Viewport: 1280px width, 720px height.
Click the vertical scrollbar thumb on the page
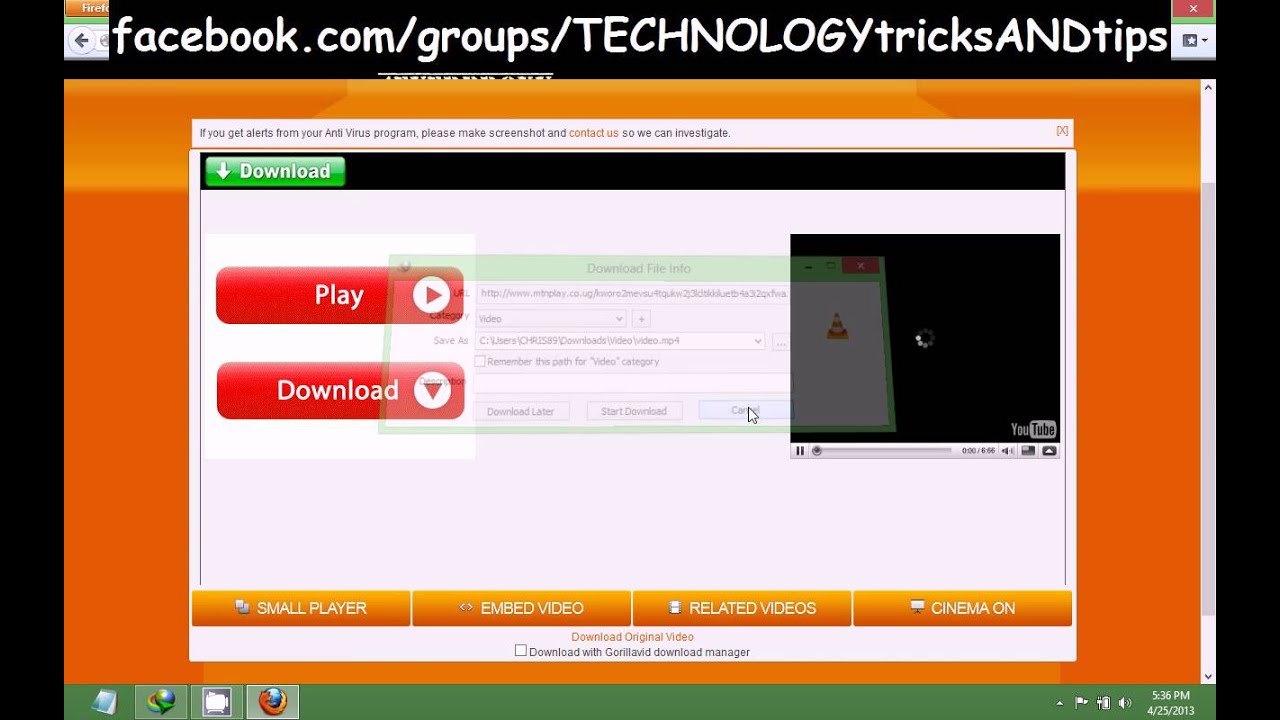coord(1207,400)
